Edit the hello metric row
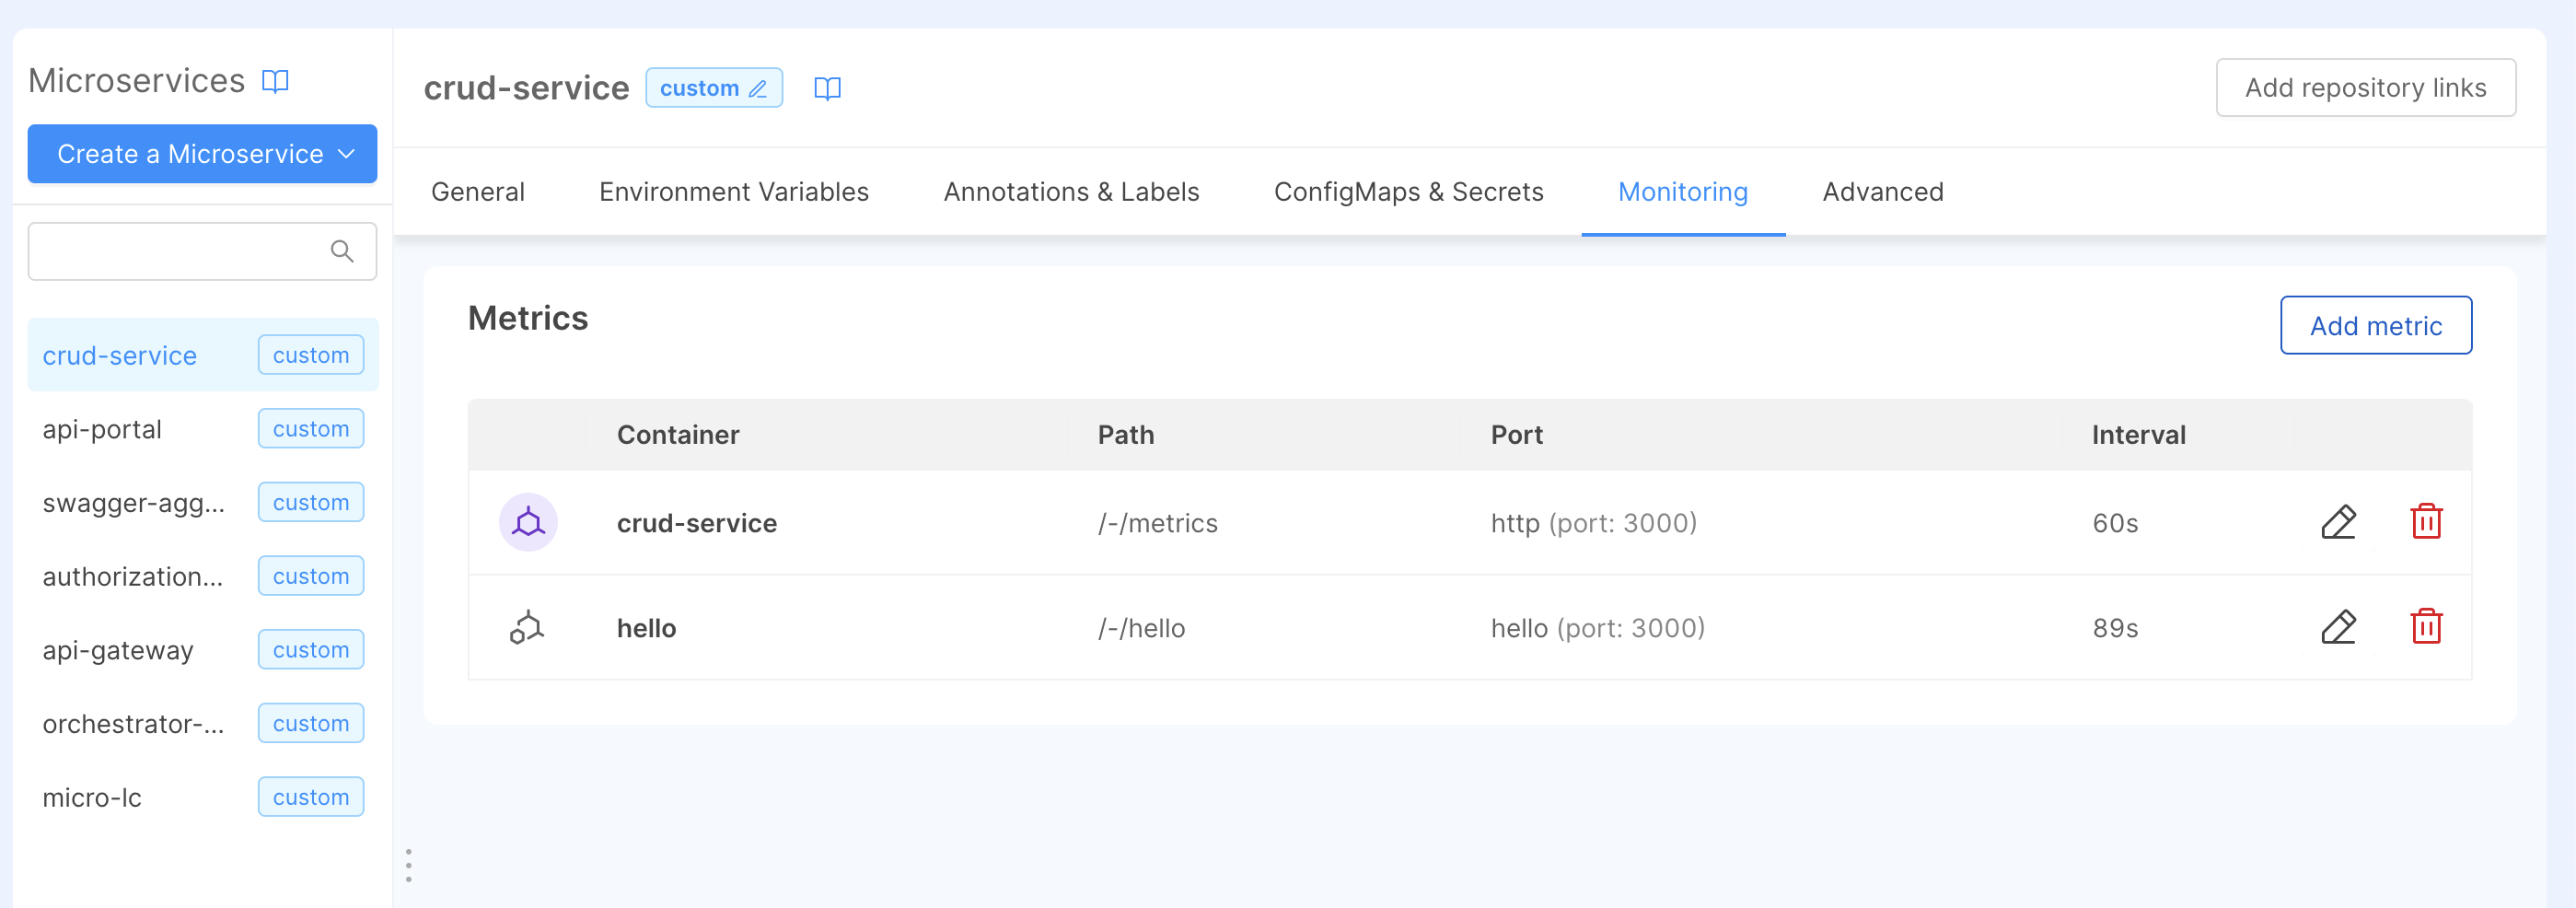The image size is (2576, 908). click(x=2338, y=627)
